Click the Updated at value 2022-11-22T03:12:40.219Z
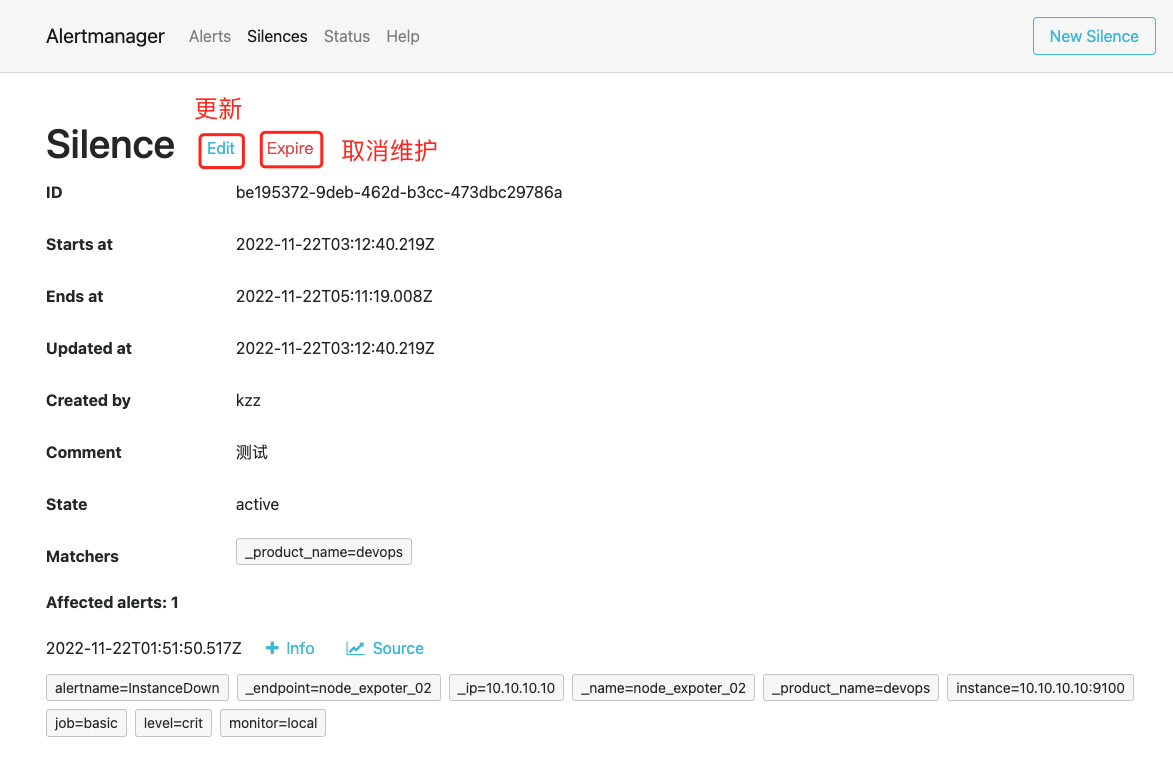The width and height of the screenshot is (1173, 768). (335, 348)
